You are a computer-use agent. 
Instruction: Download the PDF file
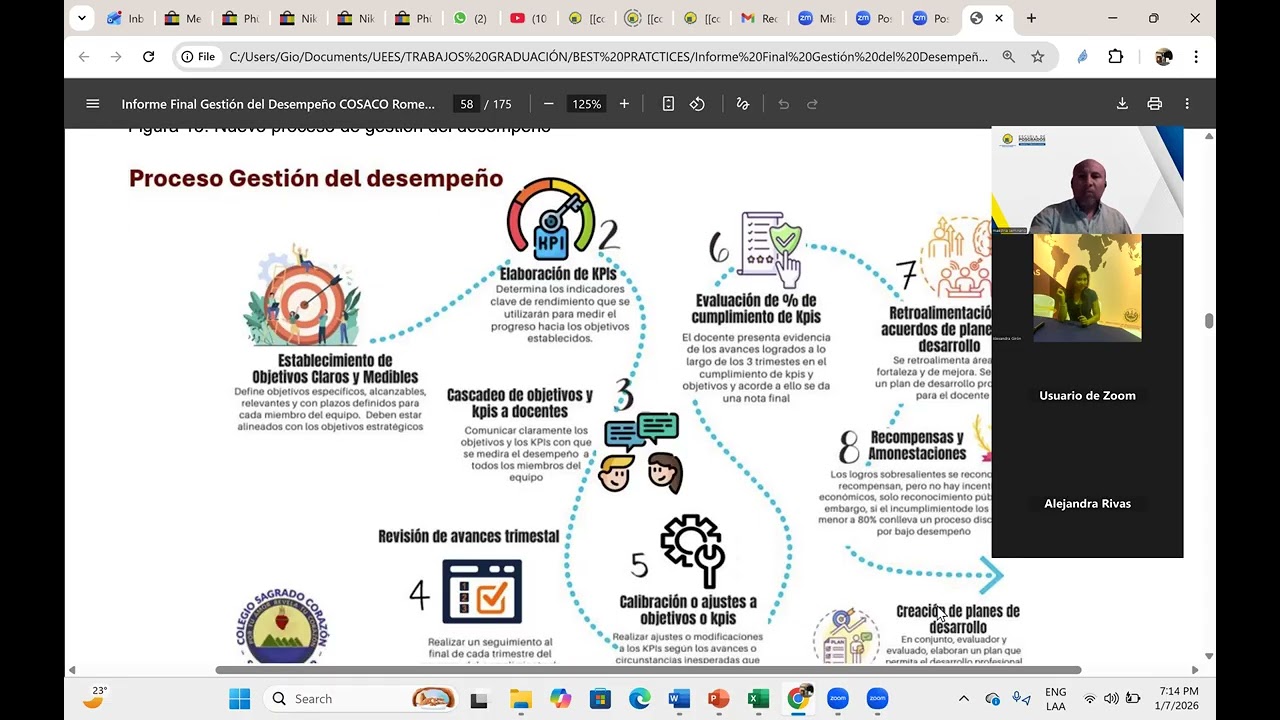click(1122, 104)
